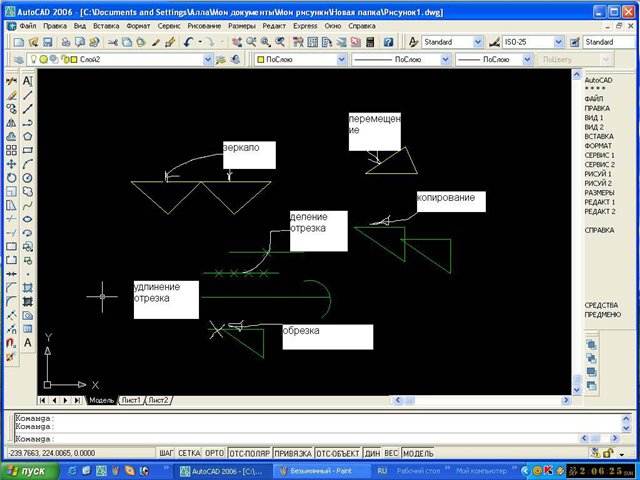Image resolution: width=640 pixels, height=480 pixels.
Task: Toggle СЕТКА grid display in status bar
Action: [189, 453]
